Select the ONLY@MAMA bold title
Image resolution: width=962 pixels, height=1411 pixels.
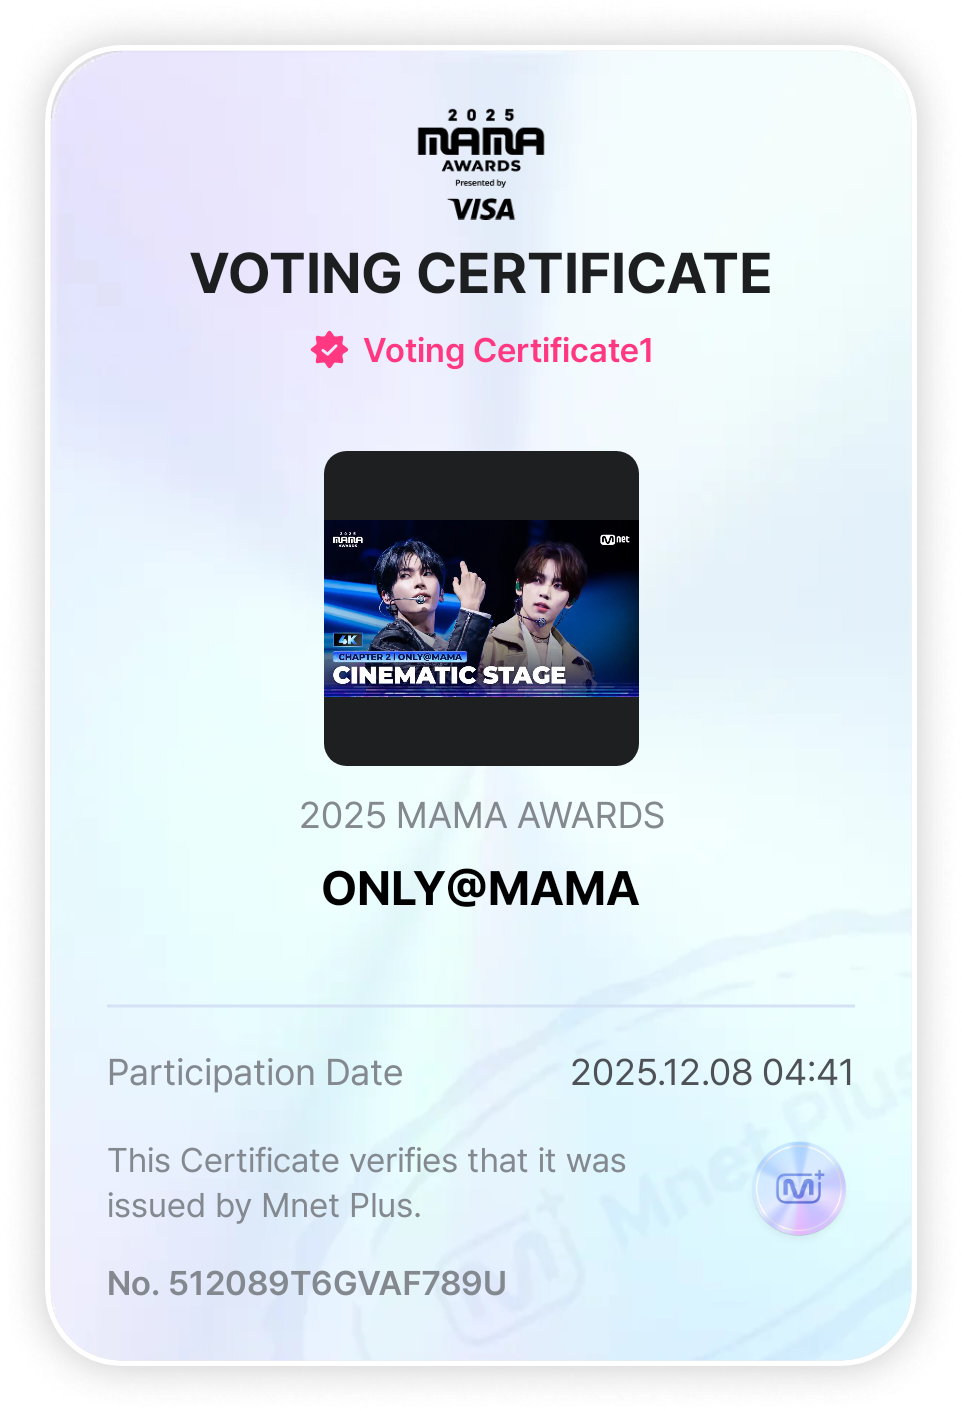coord(481,889)
